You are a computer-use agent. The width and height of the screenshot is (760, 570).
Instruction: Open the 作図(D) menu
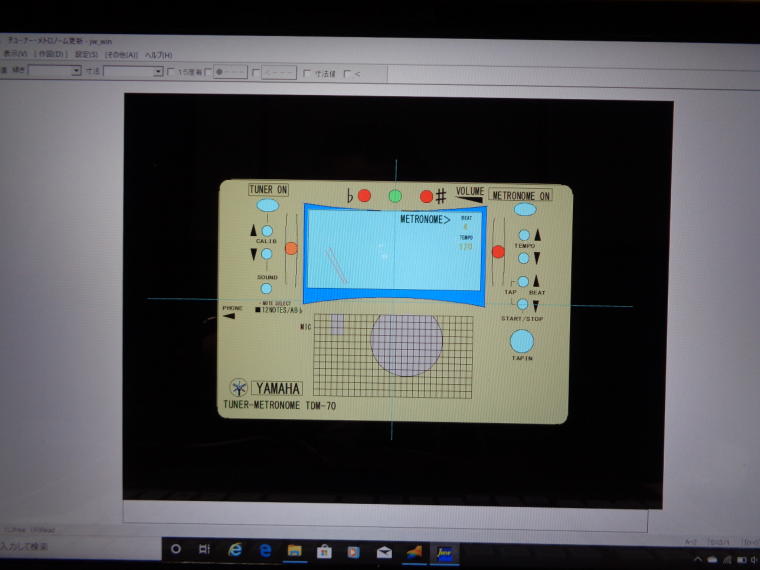pyautogui.click(x=50, y=53)
